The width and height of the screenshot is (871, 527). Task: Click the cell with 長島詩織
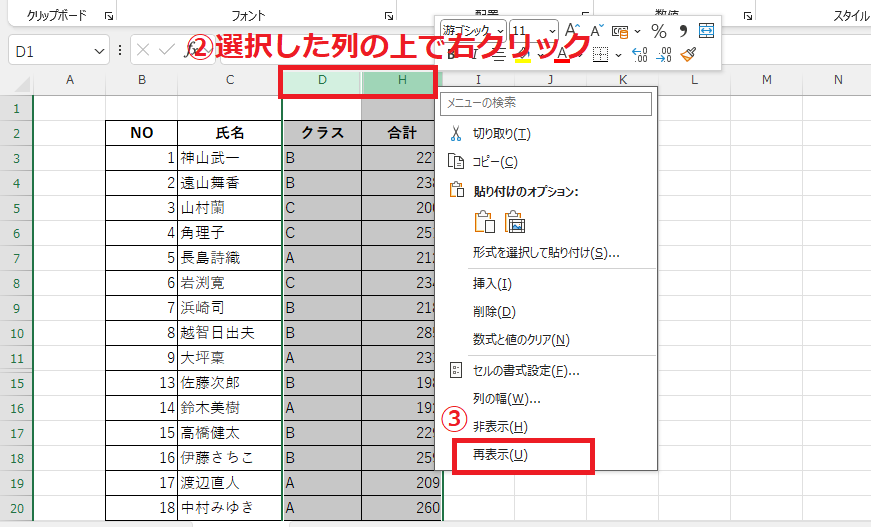[230, 258]
